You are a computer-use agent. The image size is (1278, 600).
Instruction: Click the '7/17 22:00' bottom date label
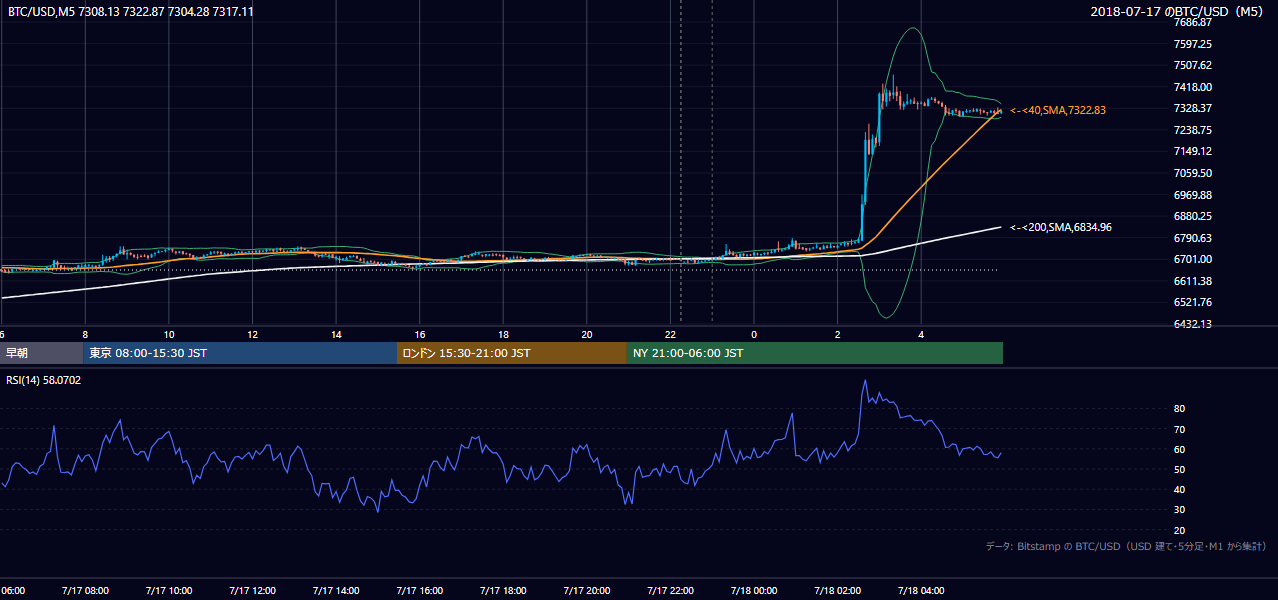(x=671, y=590)
